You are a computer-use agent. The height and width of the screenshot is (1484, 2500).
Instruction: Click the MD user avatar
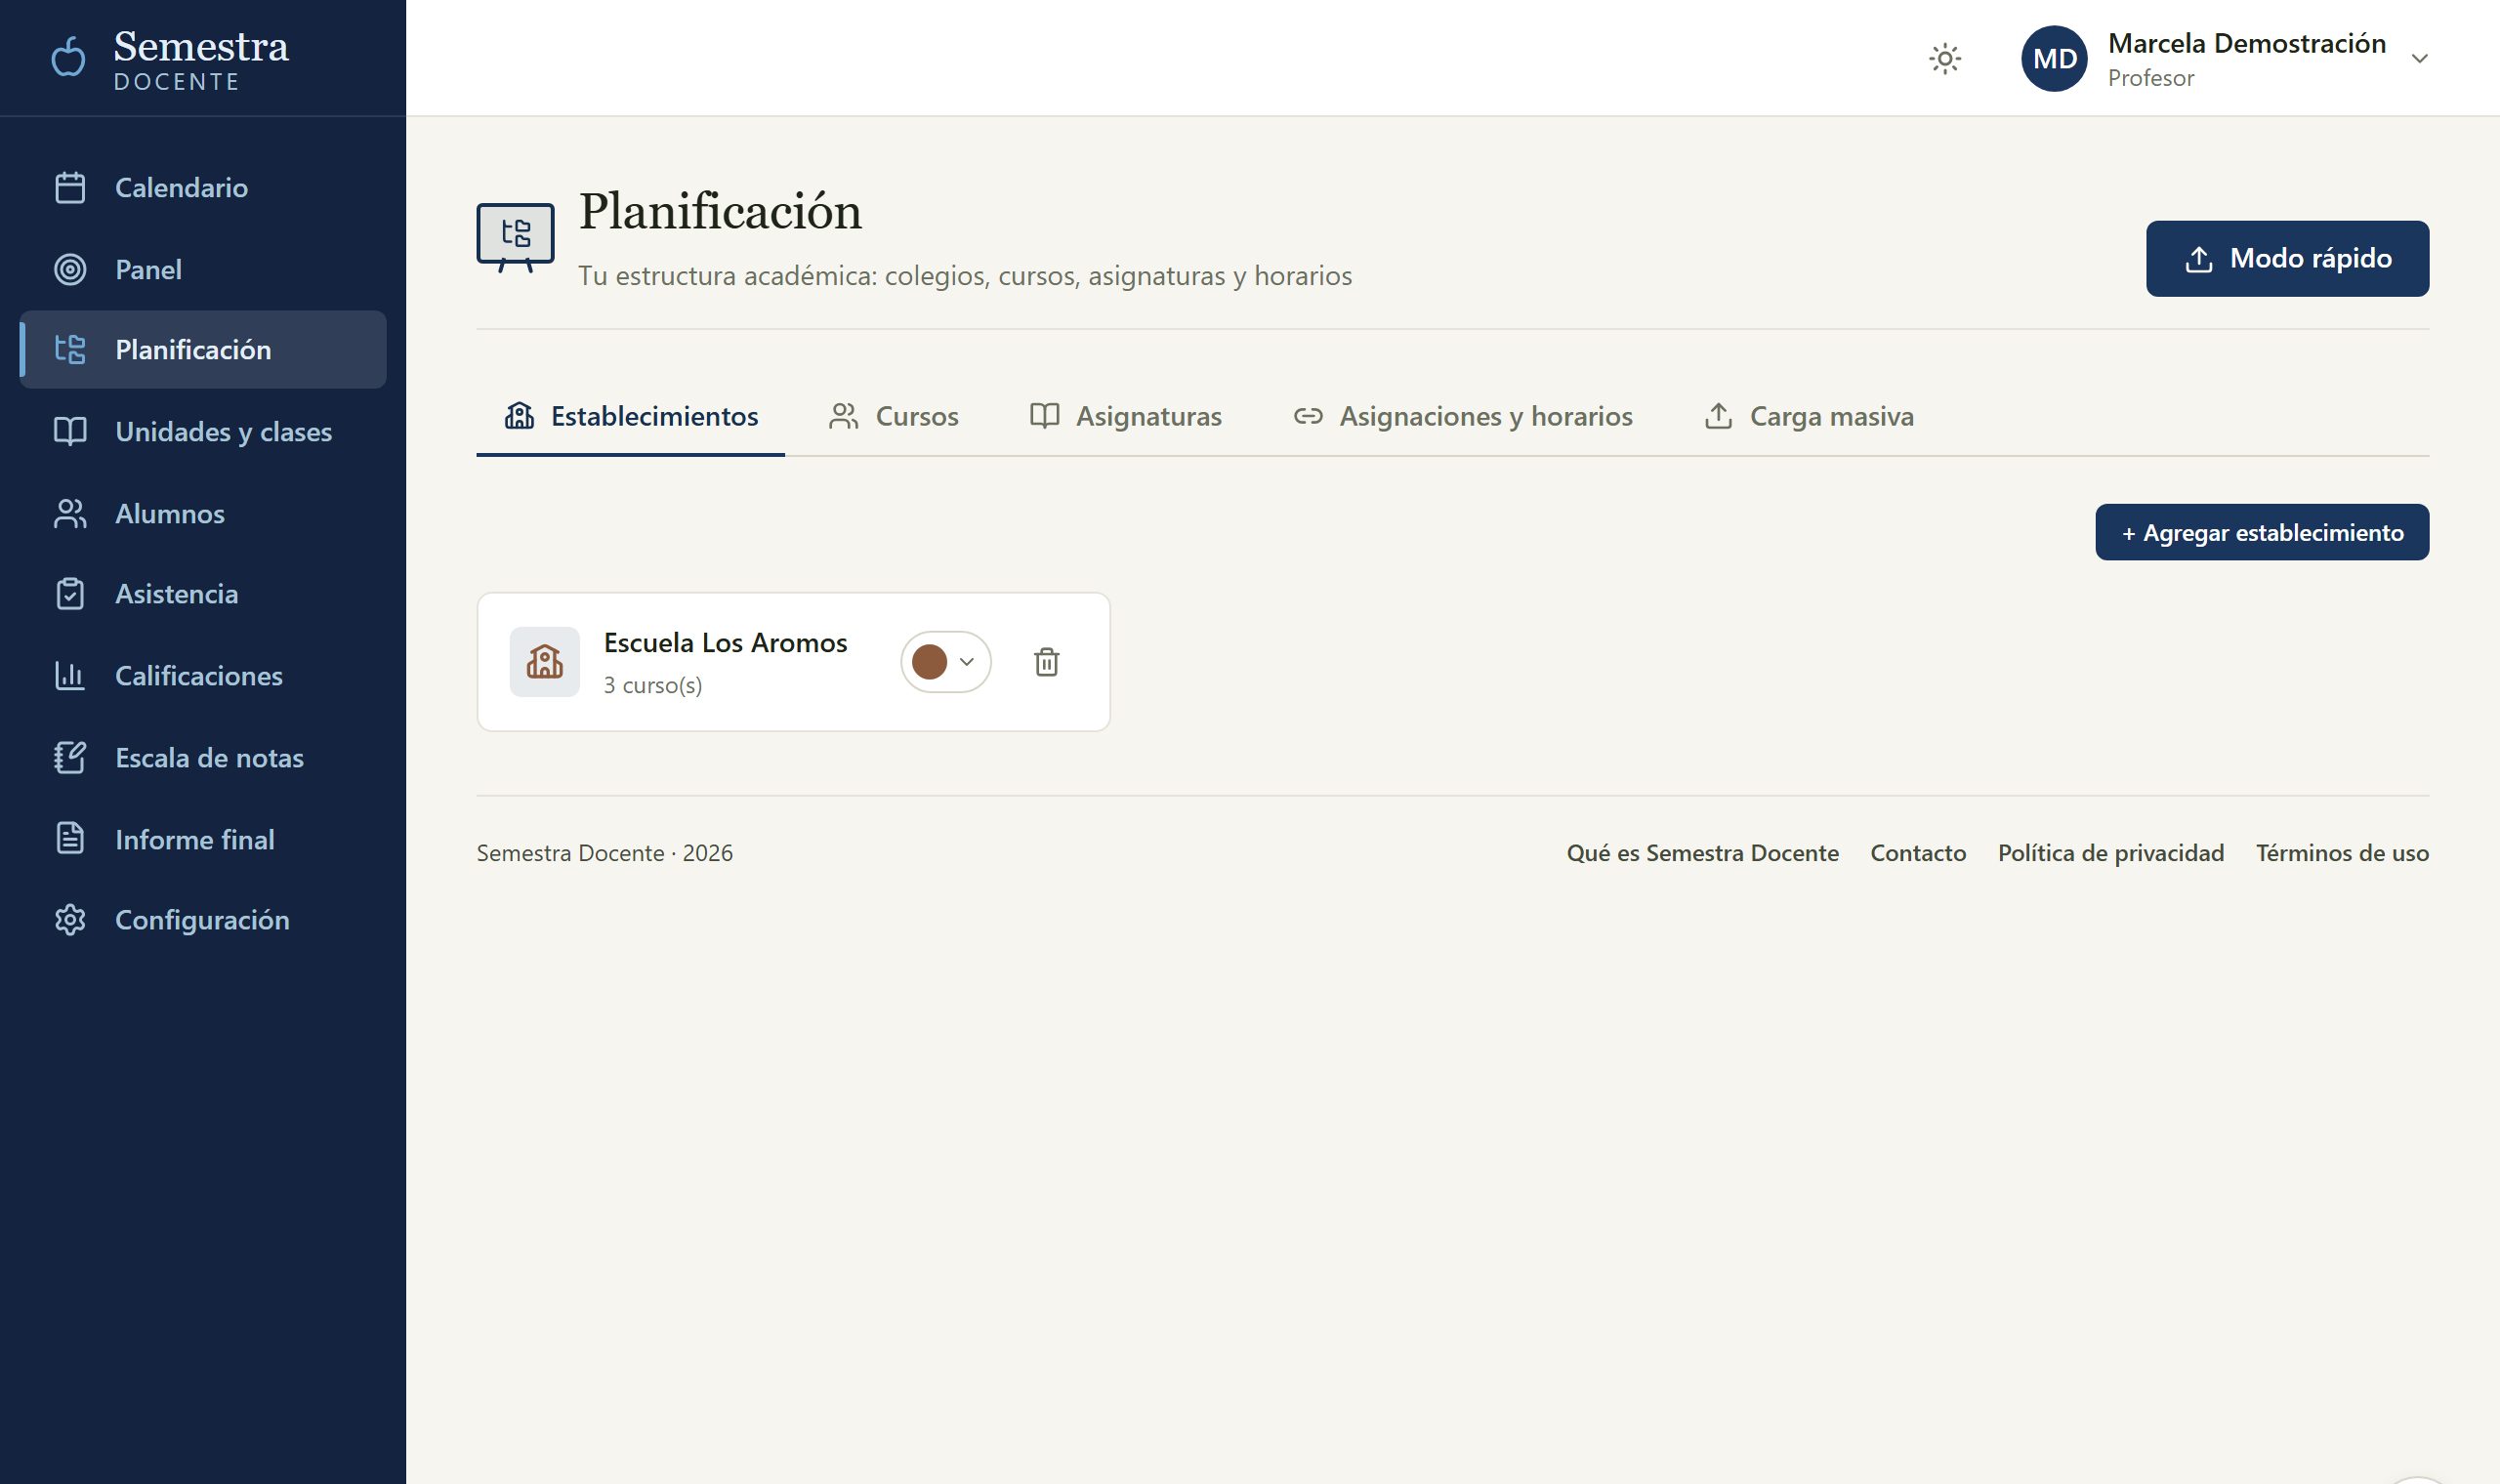2054,58
